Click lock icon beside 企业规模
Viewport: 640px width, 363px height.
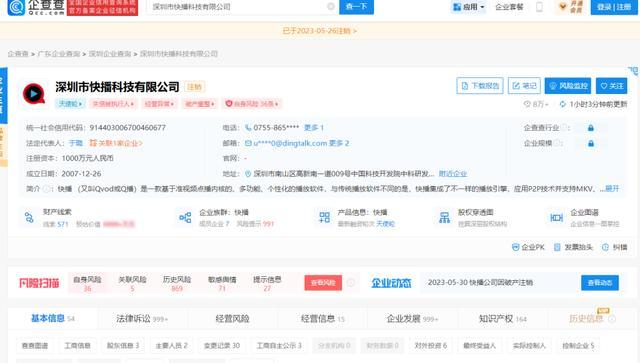point(591,143)
